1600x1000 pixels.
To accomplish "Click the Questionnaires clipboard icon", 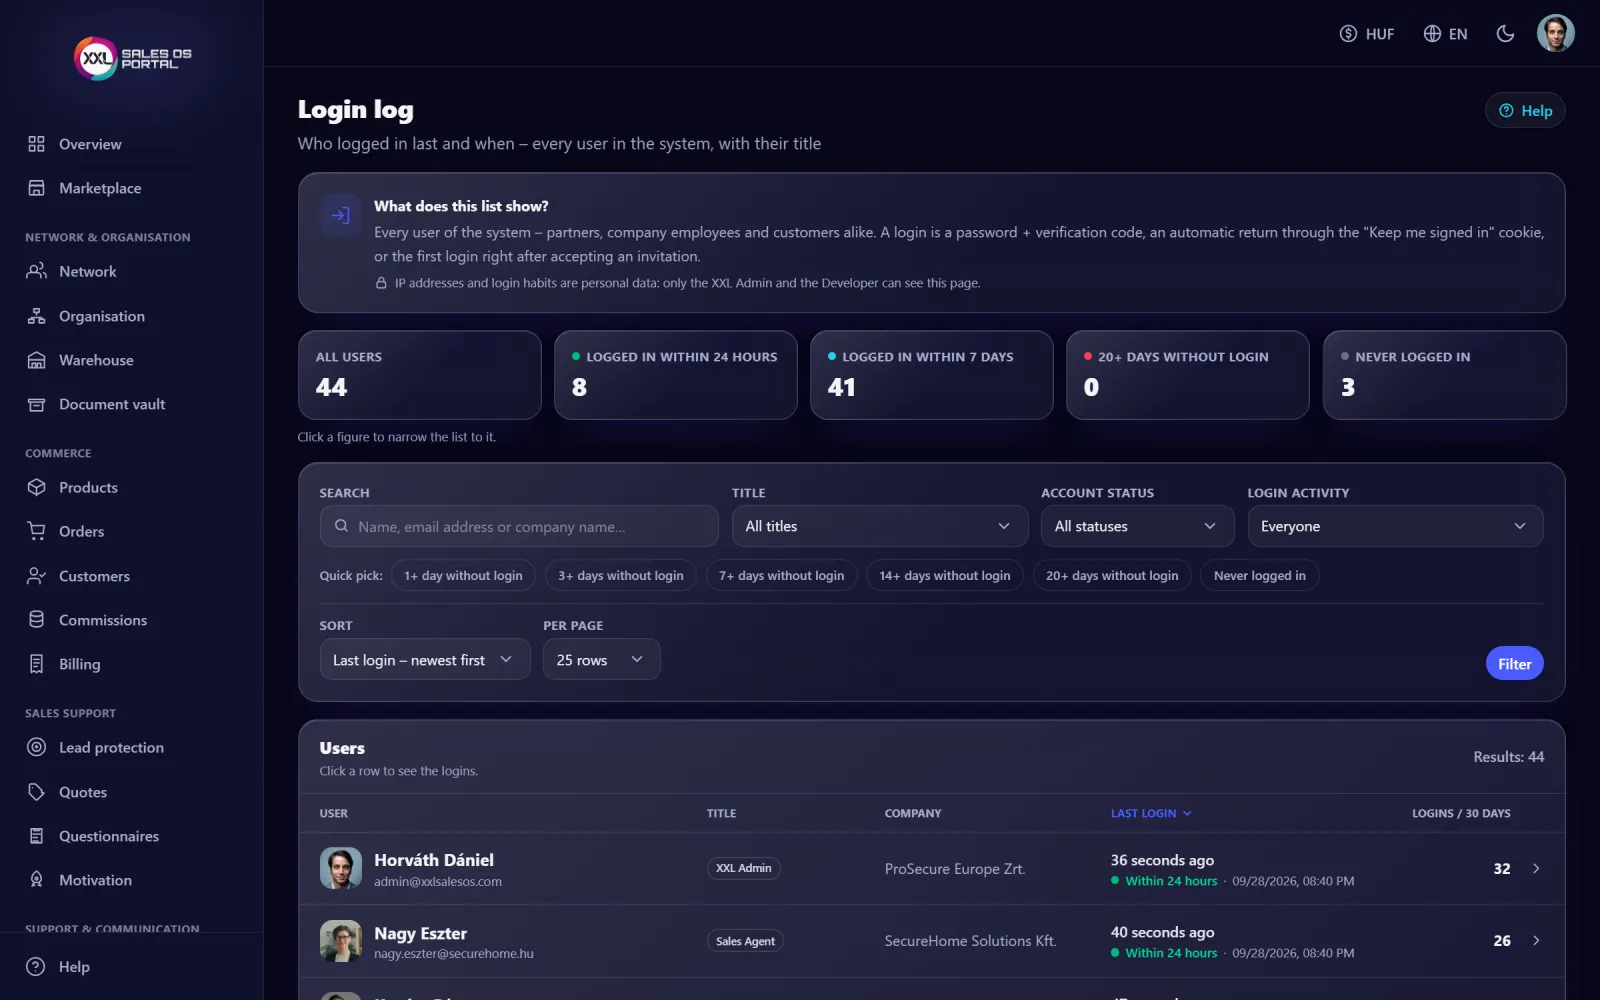I will [36, 836].
